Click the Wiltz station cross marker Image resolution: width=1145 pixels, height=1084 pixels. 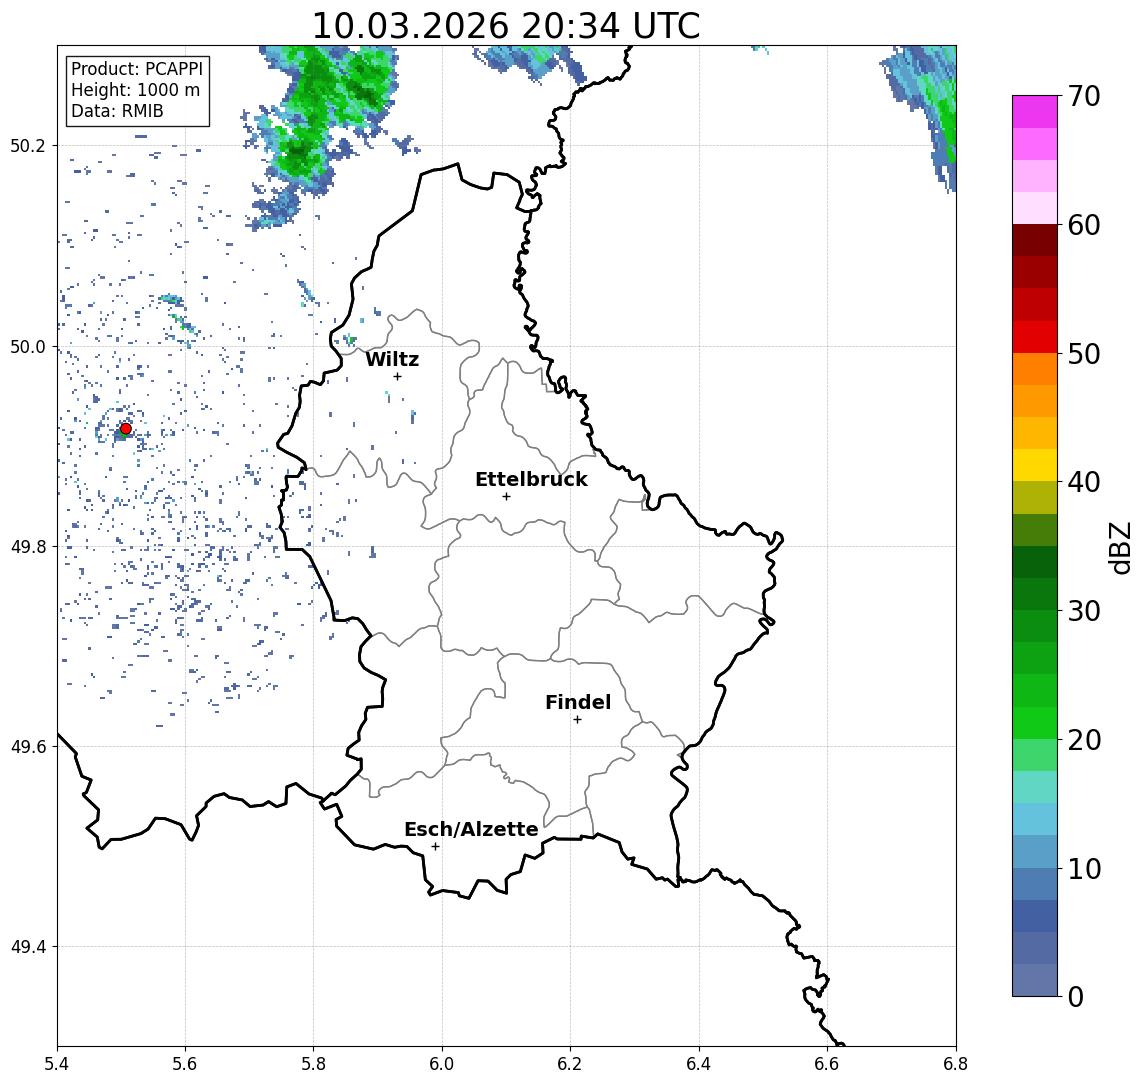[x=397, y=376]
